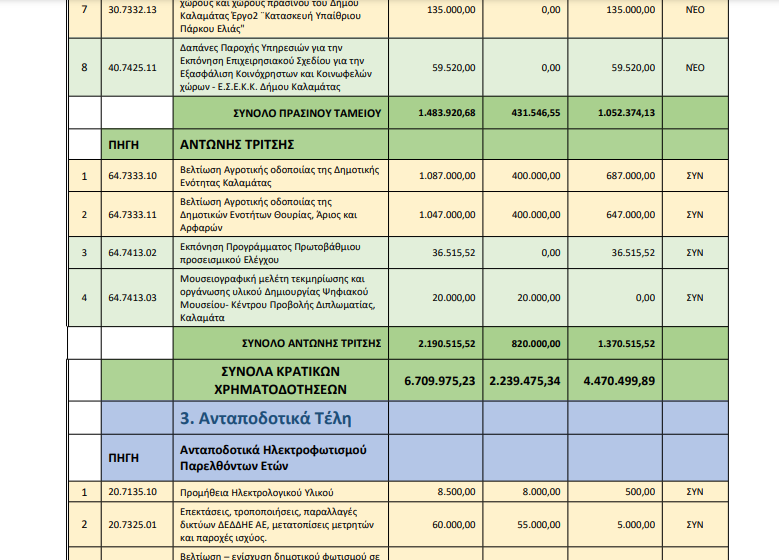Screen dimensions: 779x560
Task: Select the value 5.000,00
Action: point(636,525)
